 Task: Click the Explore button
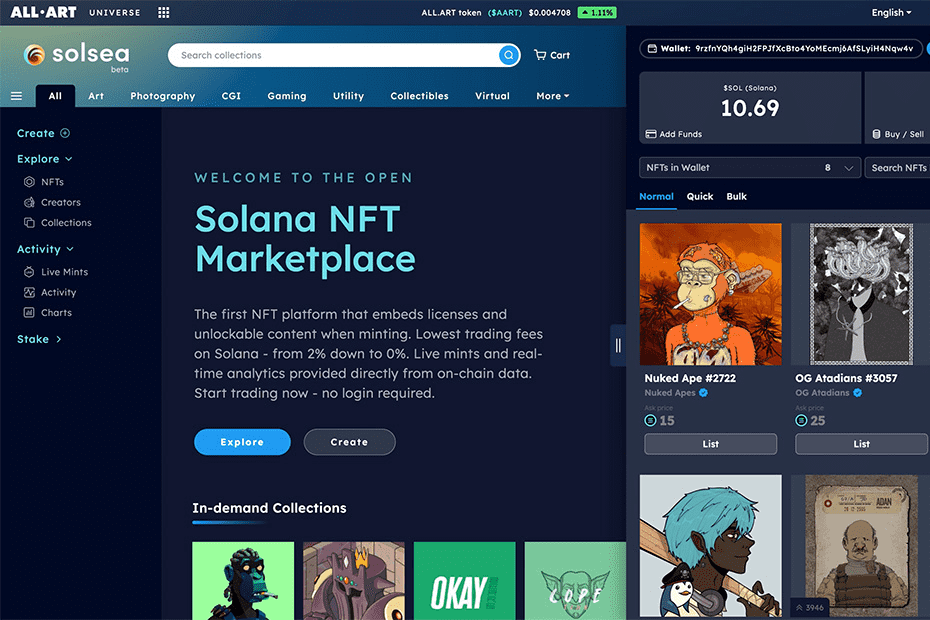242,441
